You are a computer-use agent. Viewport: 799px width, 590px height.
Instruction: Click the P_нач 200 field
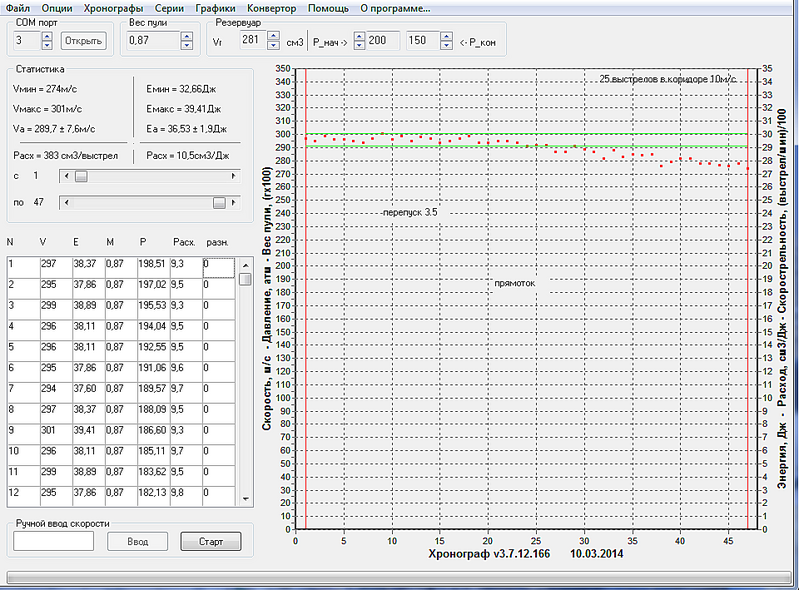click(x=382, y=41)
